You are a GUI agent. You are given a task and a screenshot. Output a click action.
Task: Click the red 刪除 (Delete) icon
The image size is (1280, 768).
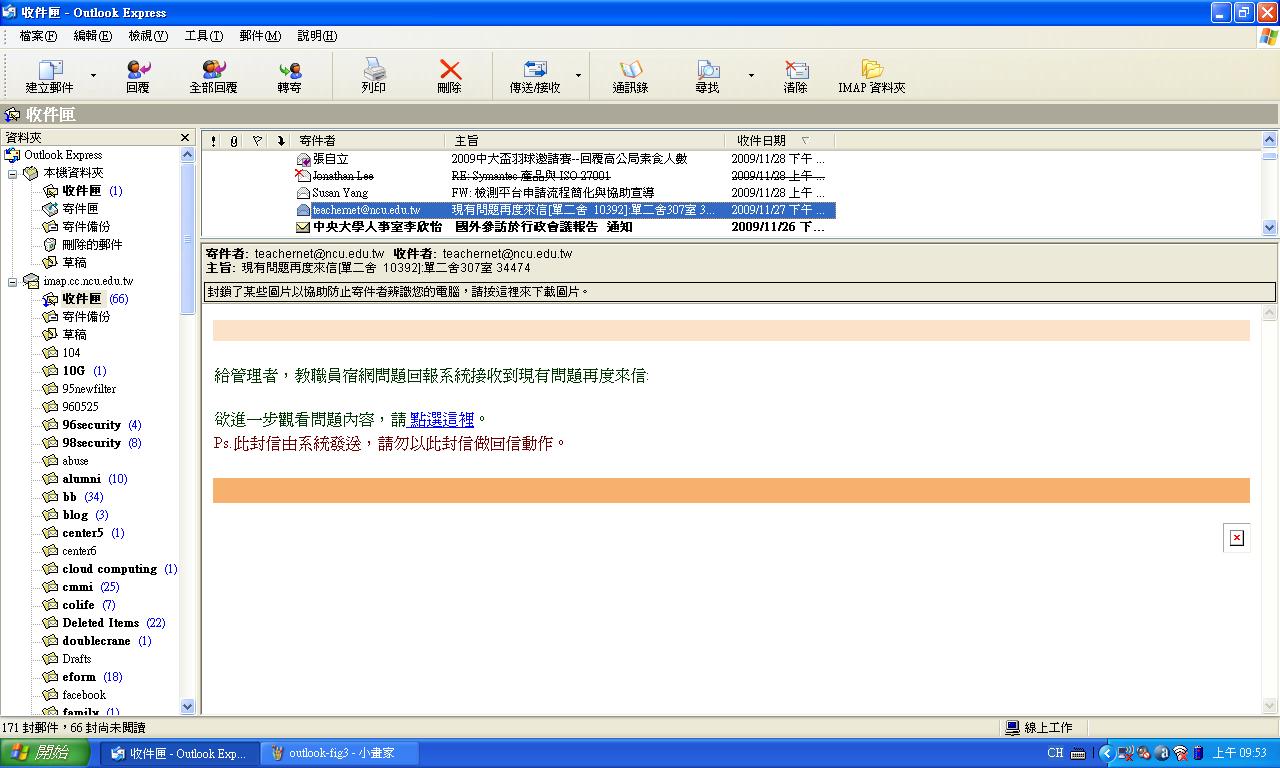coord(450,70)
